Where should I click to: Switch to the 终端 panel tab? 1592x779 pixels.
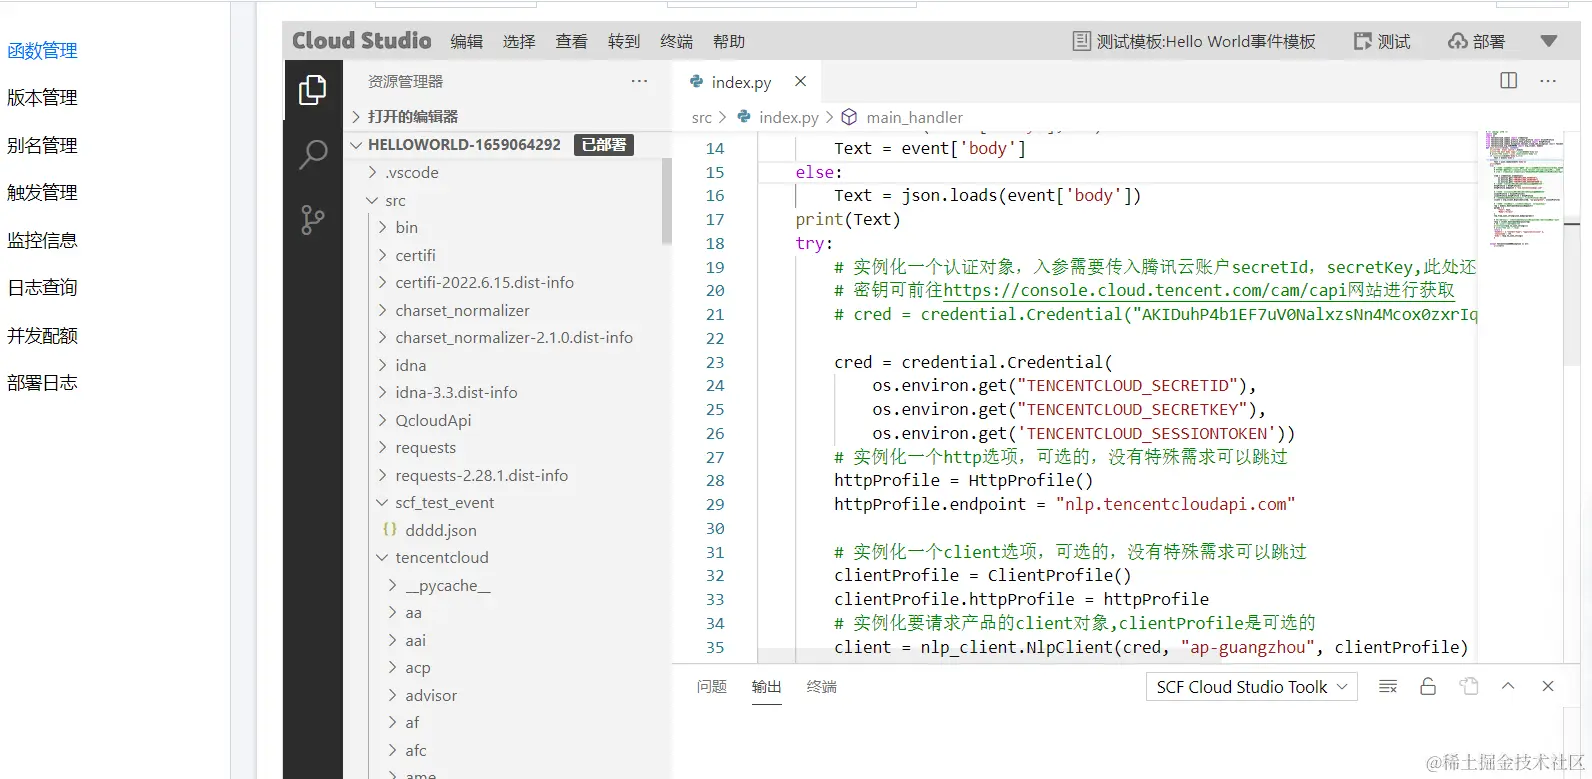822,686
